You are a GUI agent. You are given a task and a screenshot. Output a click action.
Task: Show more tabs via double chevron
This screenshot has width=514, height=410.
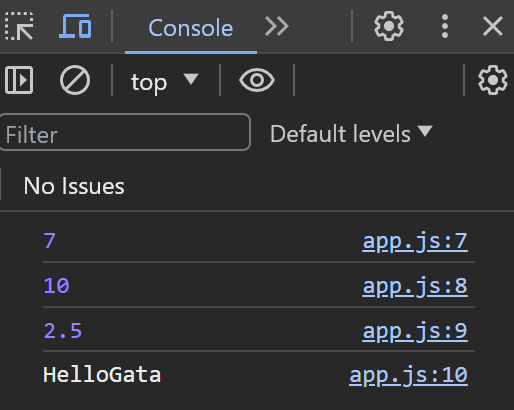[x=276, y=27]
